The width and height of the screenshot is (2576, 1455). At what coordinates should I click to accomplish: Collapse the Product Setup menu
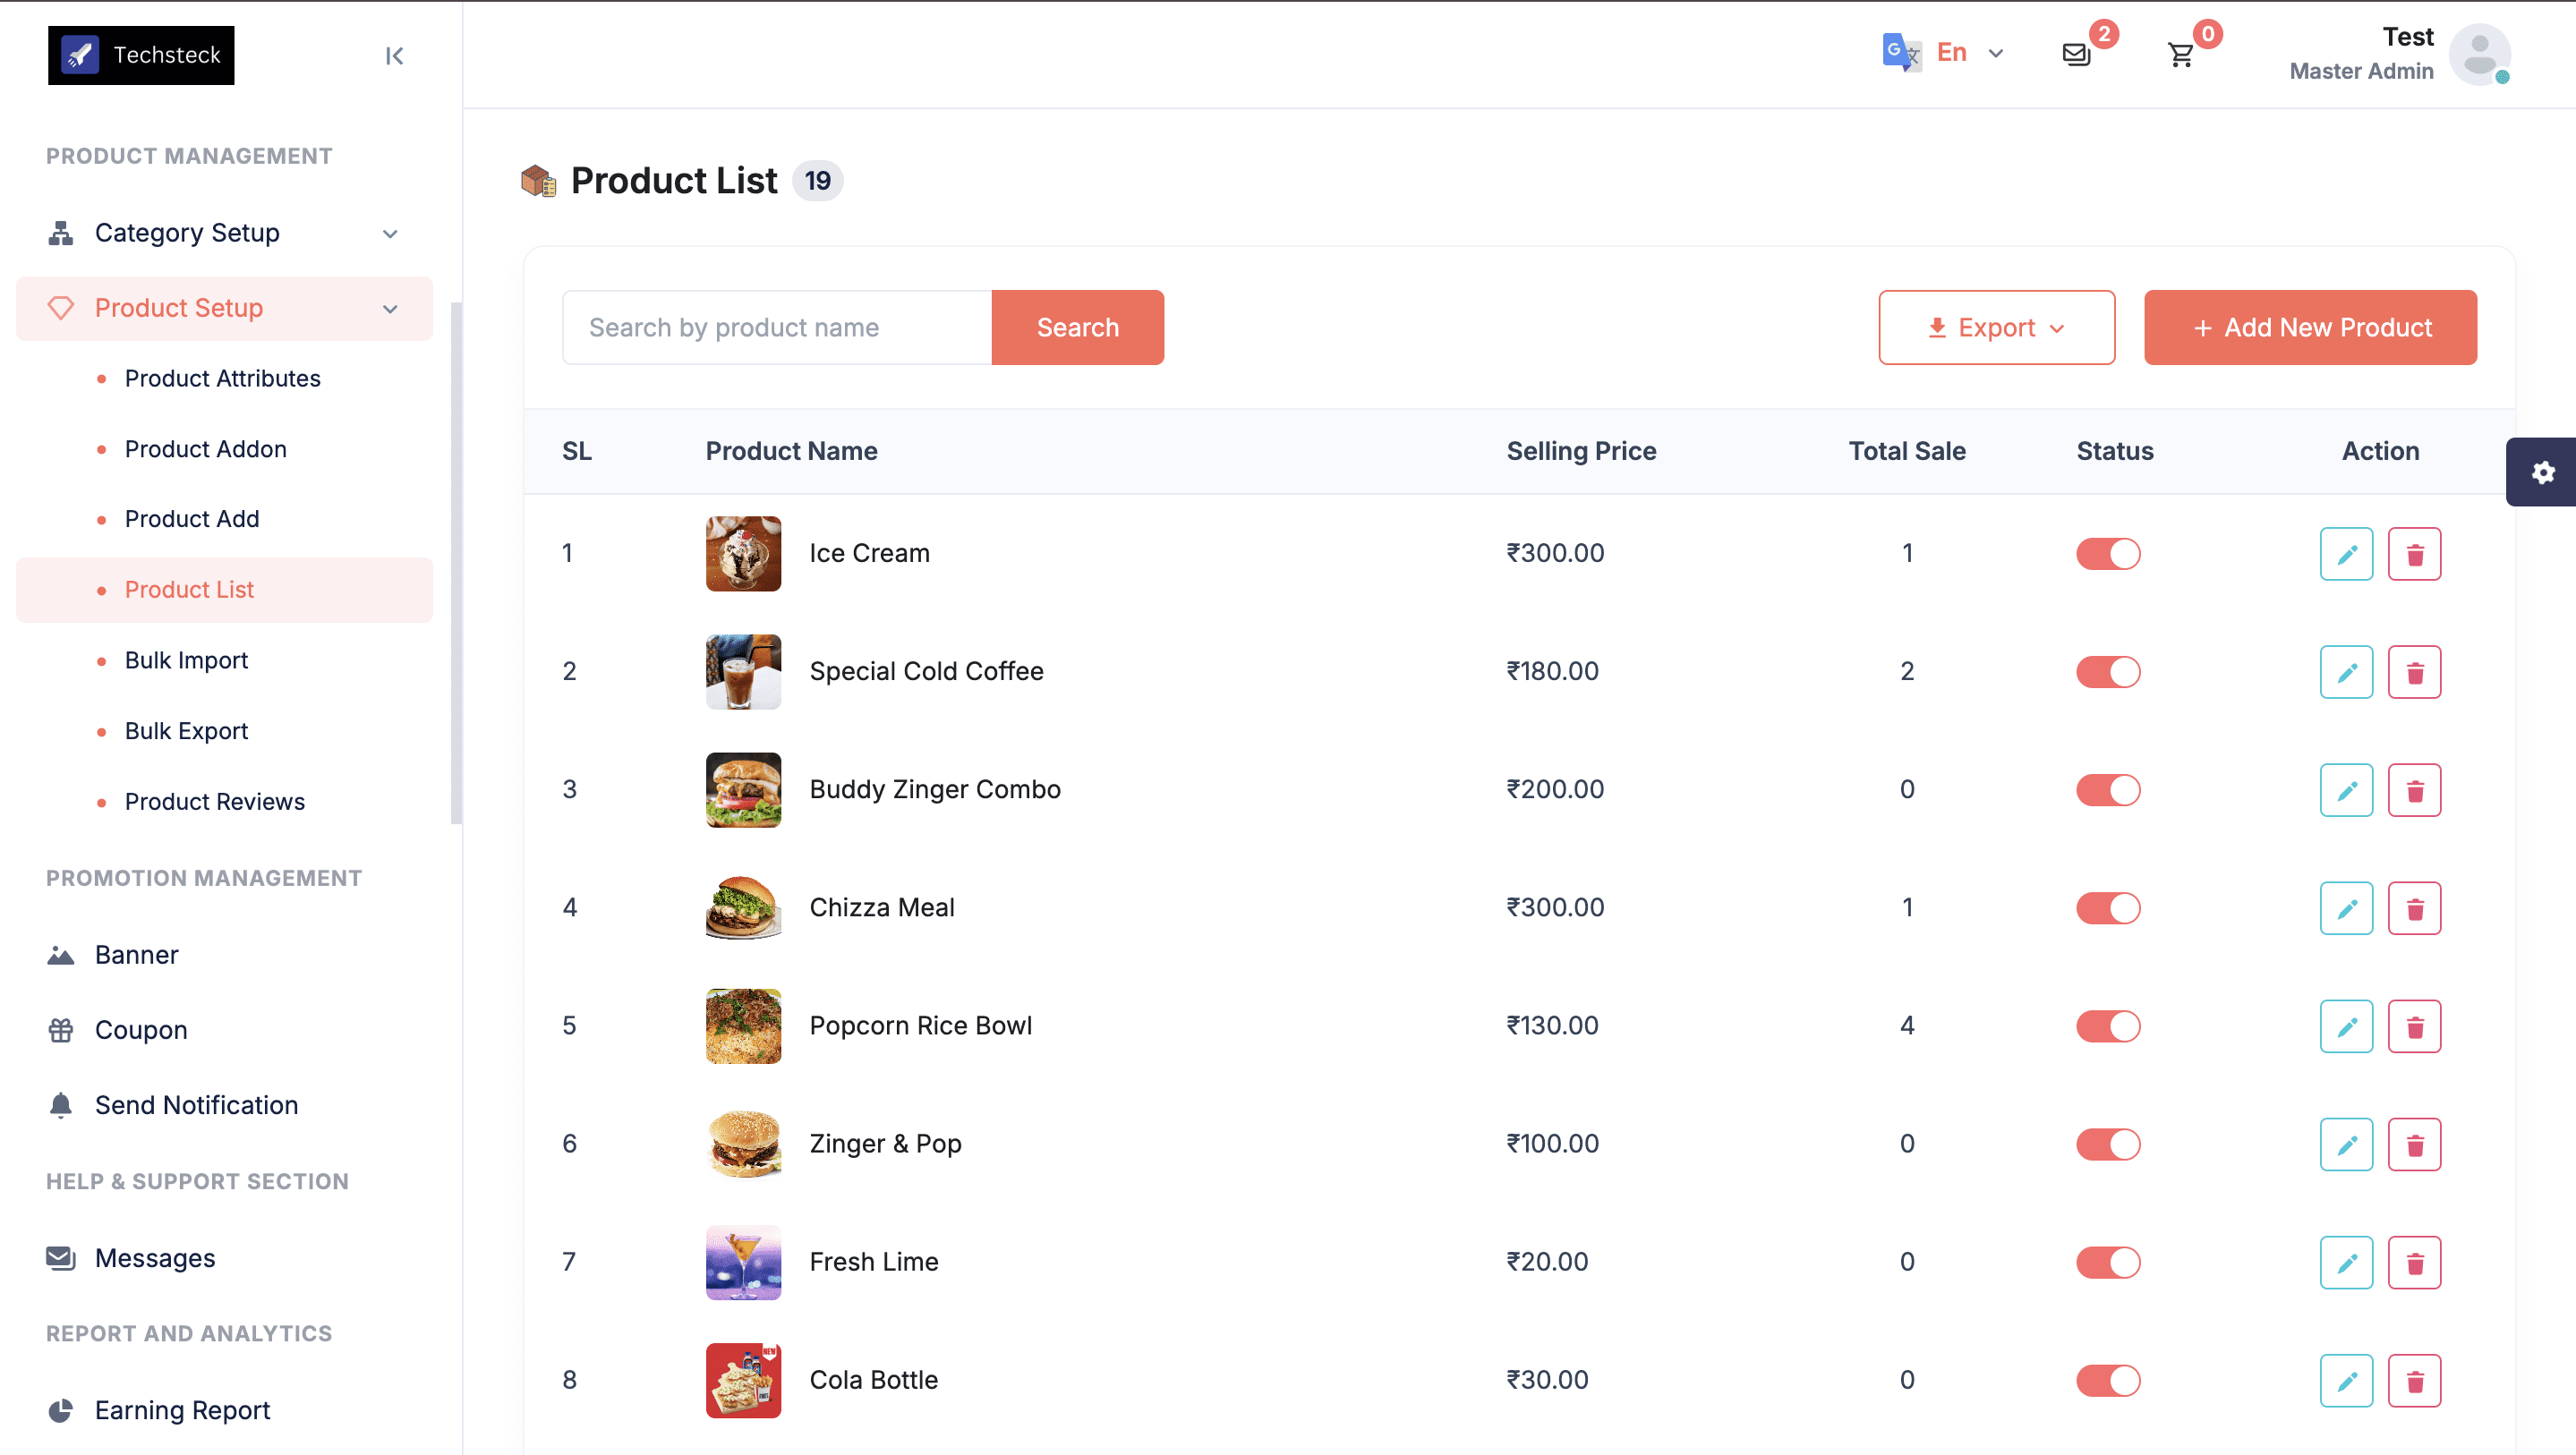pyautogui.click(x=224, y=308)
